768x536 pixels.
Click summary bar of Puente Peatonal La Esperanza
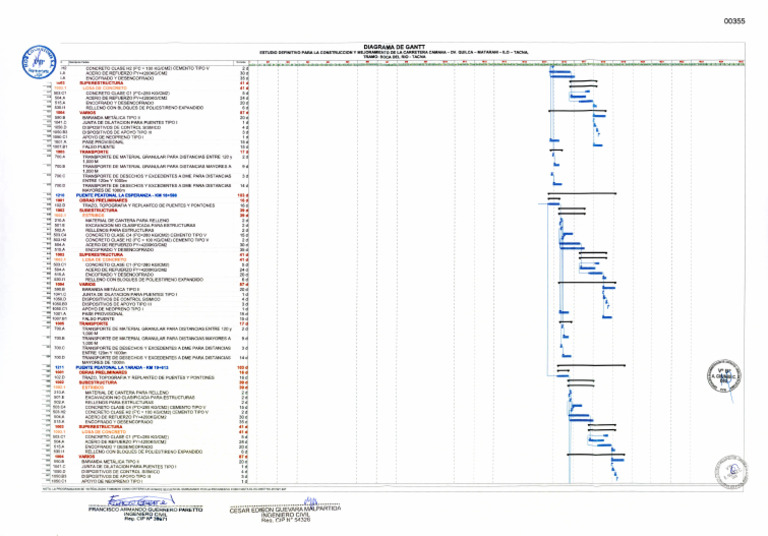pos(582,194)
